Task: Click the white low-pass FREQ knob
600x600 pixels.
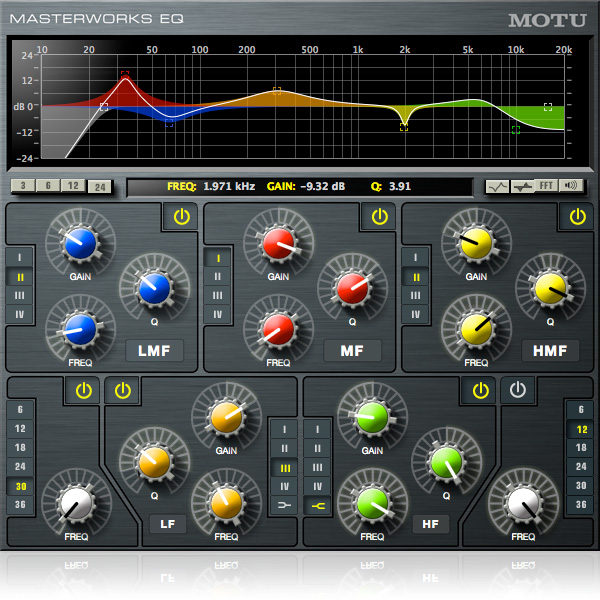Action: click(523, 504)
